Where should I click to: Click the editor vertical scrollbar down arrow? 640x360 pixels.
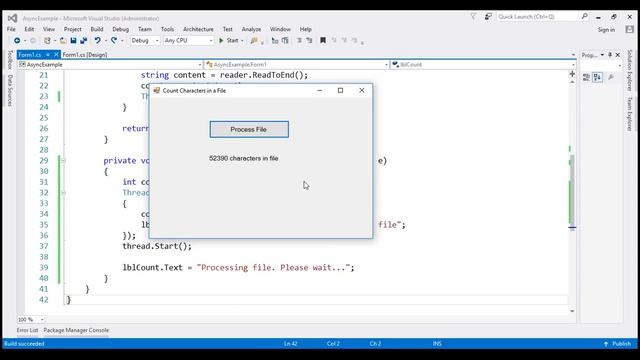[x=572, y=311]
